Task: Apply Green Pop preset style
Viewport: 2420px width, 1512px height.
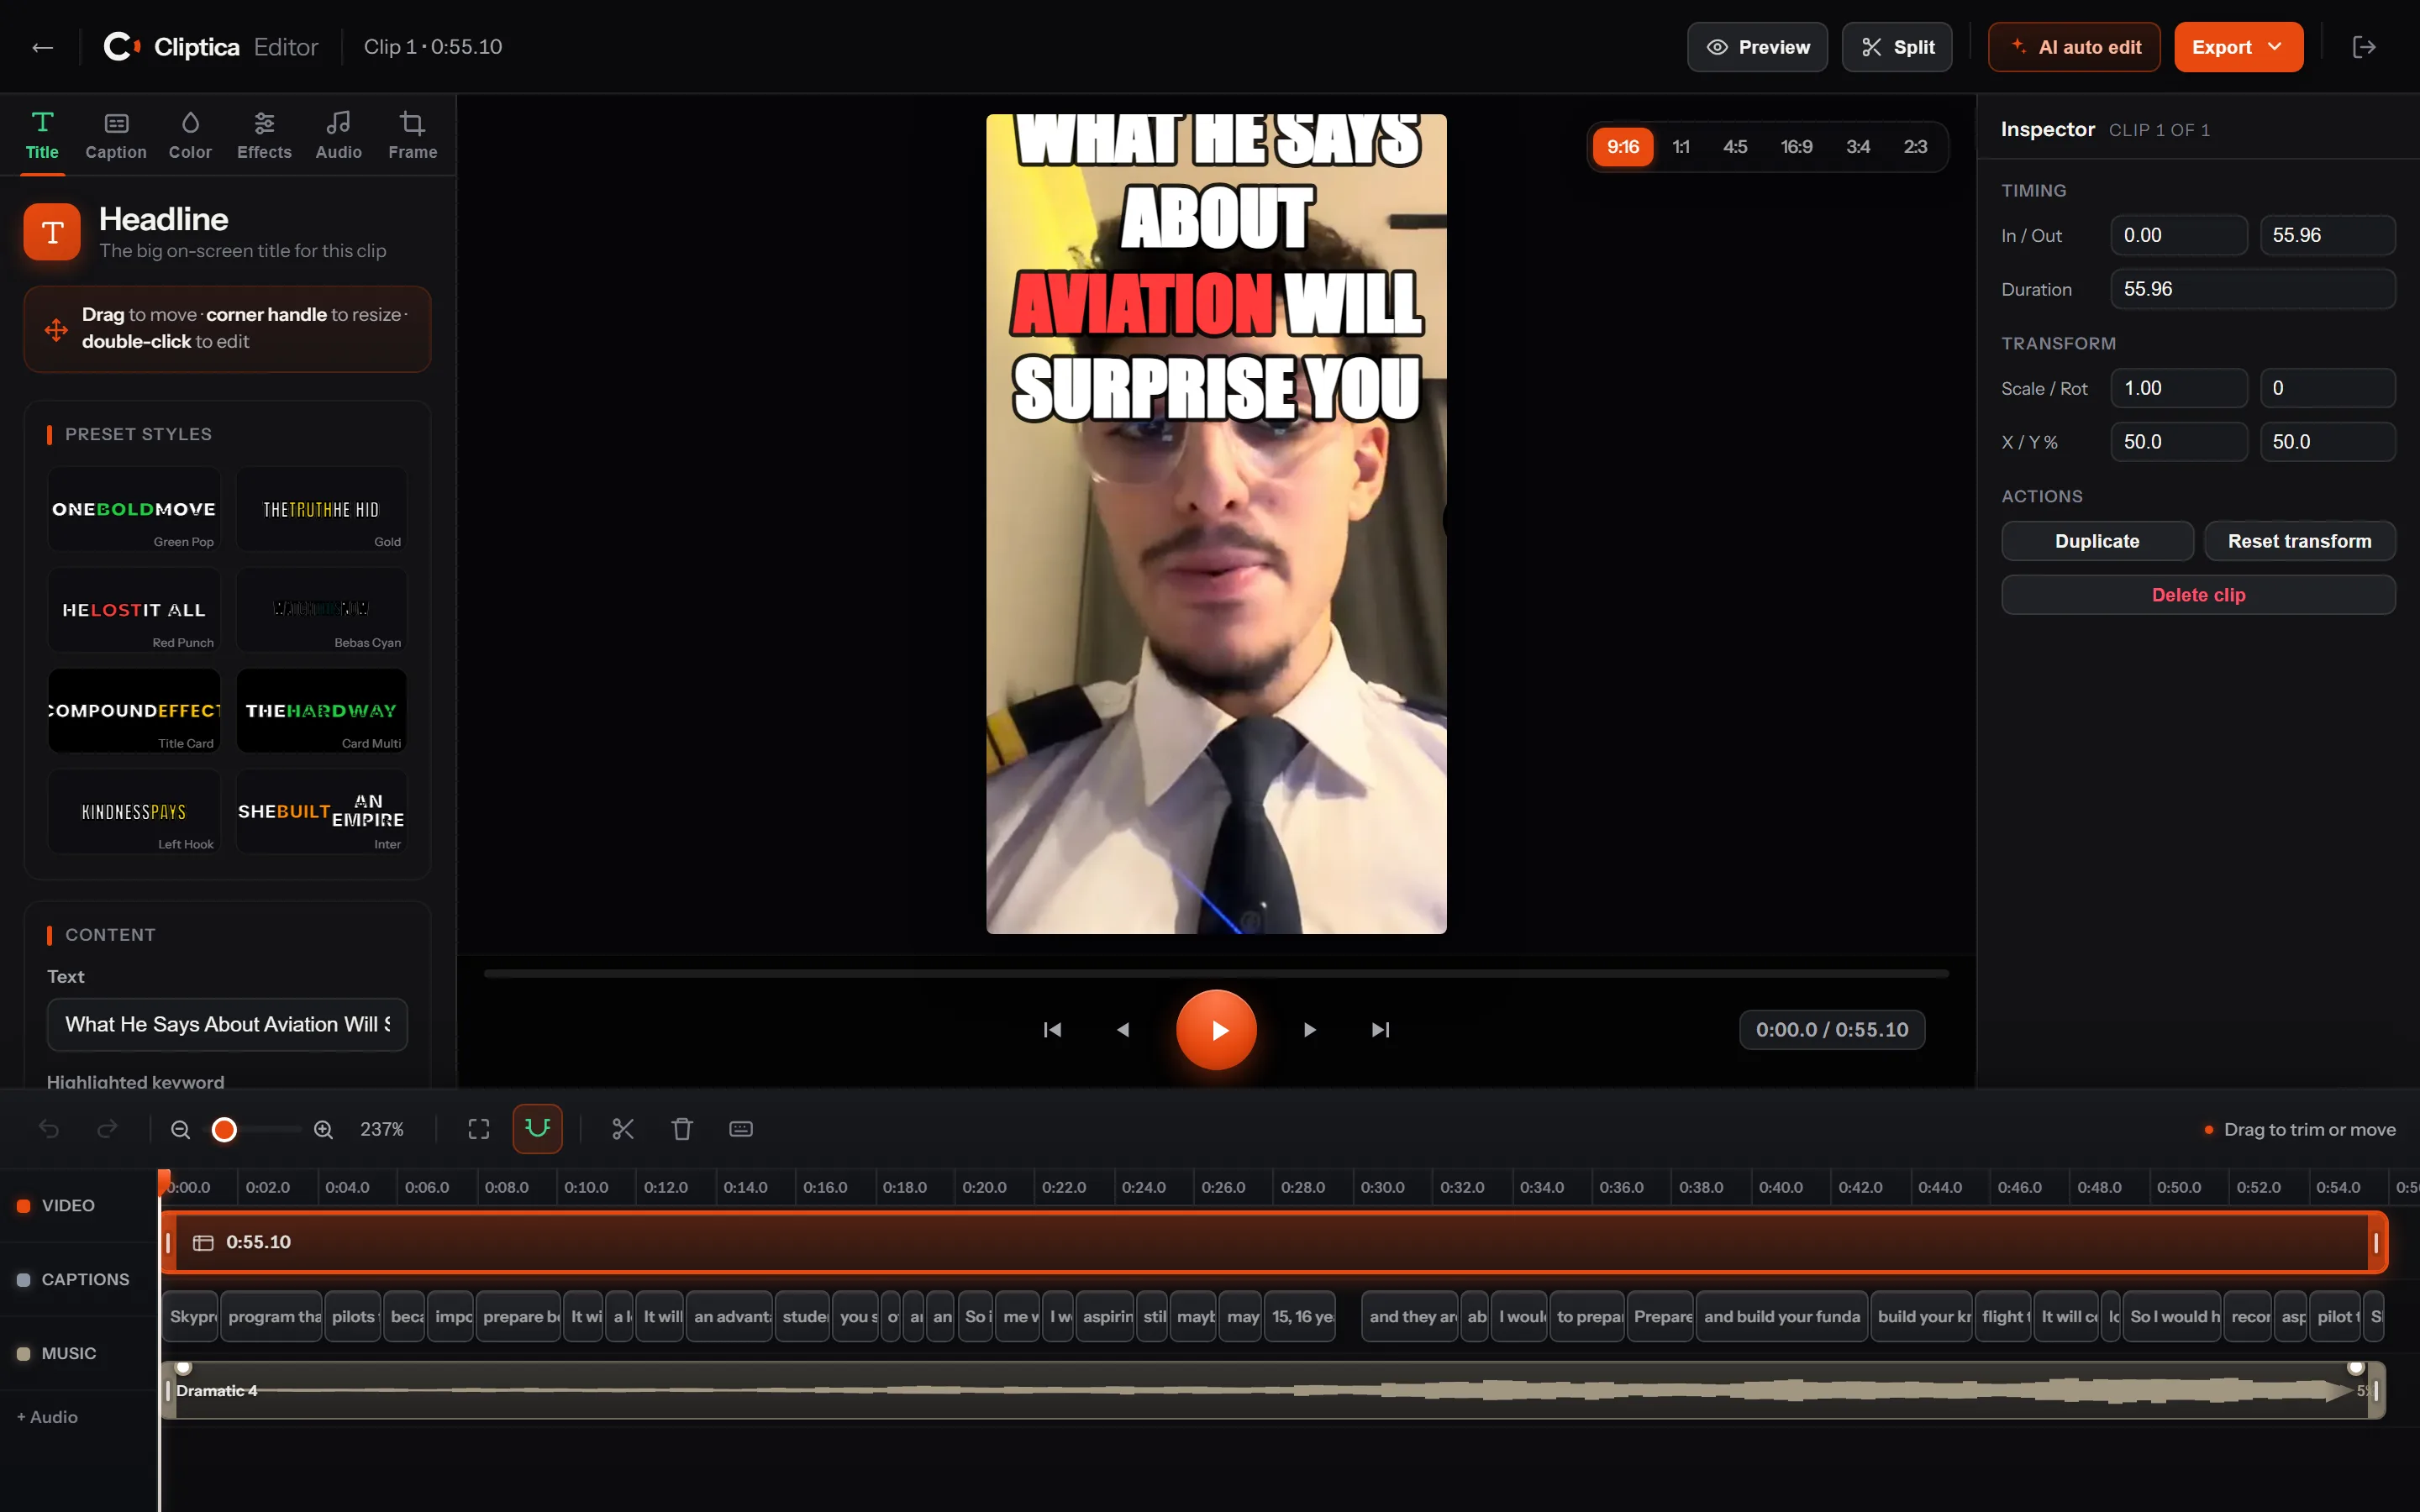Action: [x=134, y=509]
